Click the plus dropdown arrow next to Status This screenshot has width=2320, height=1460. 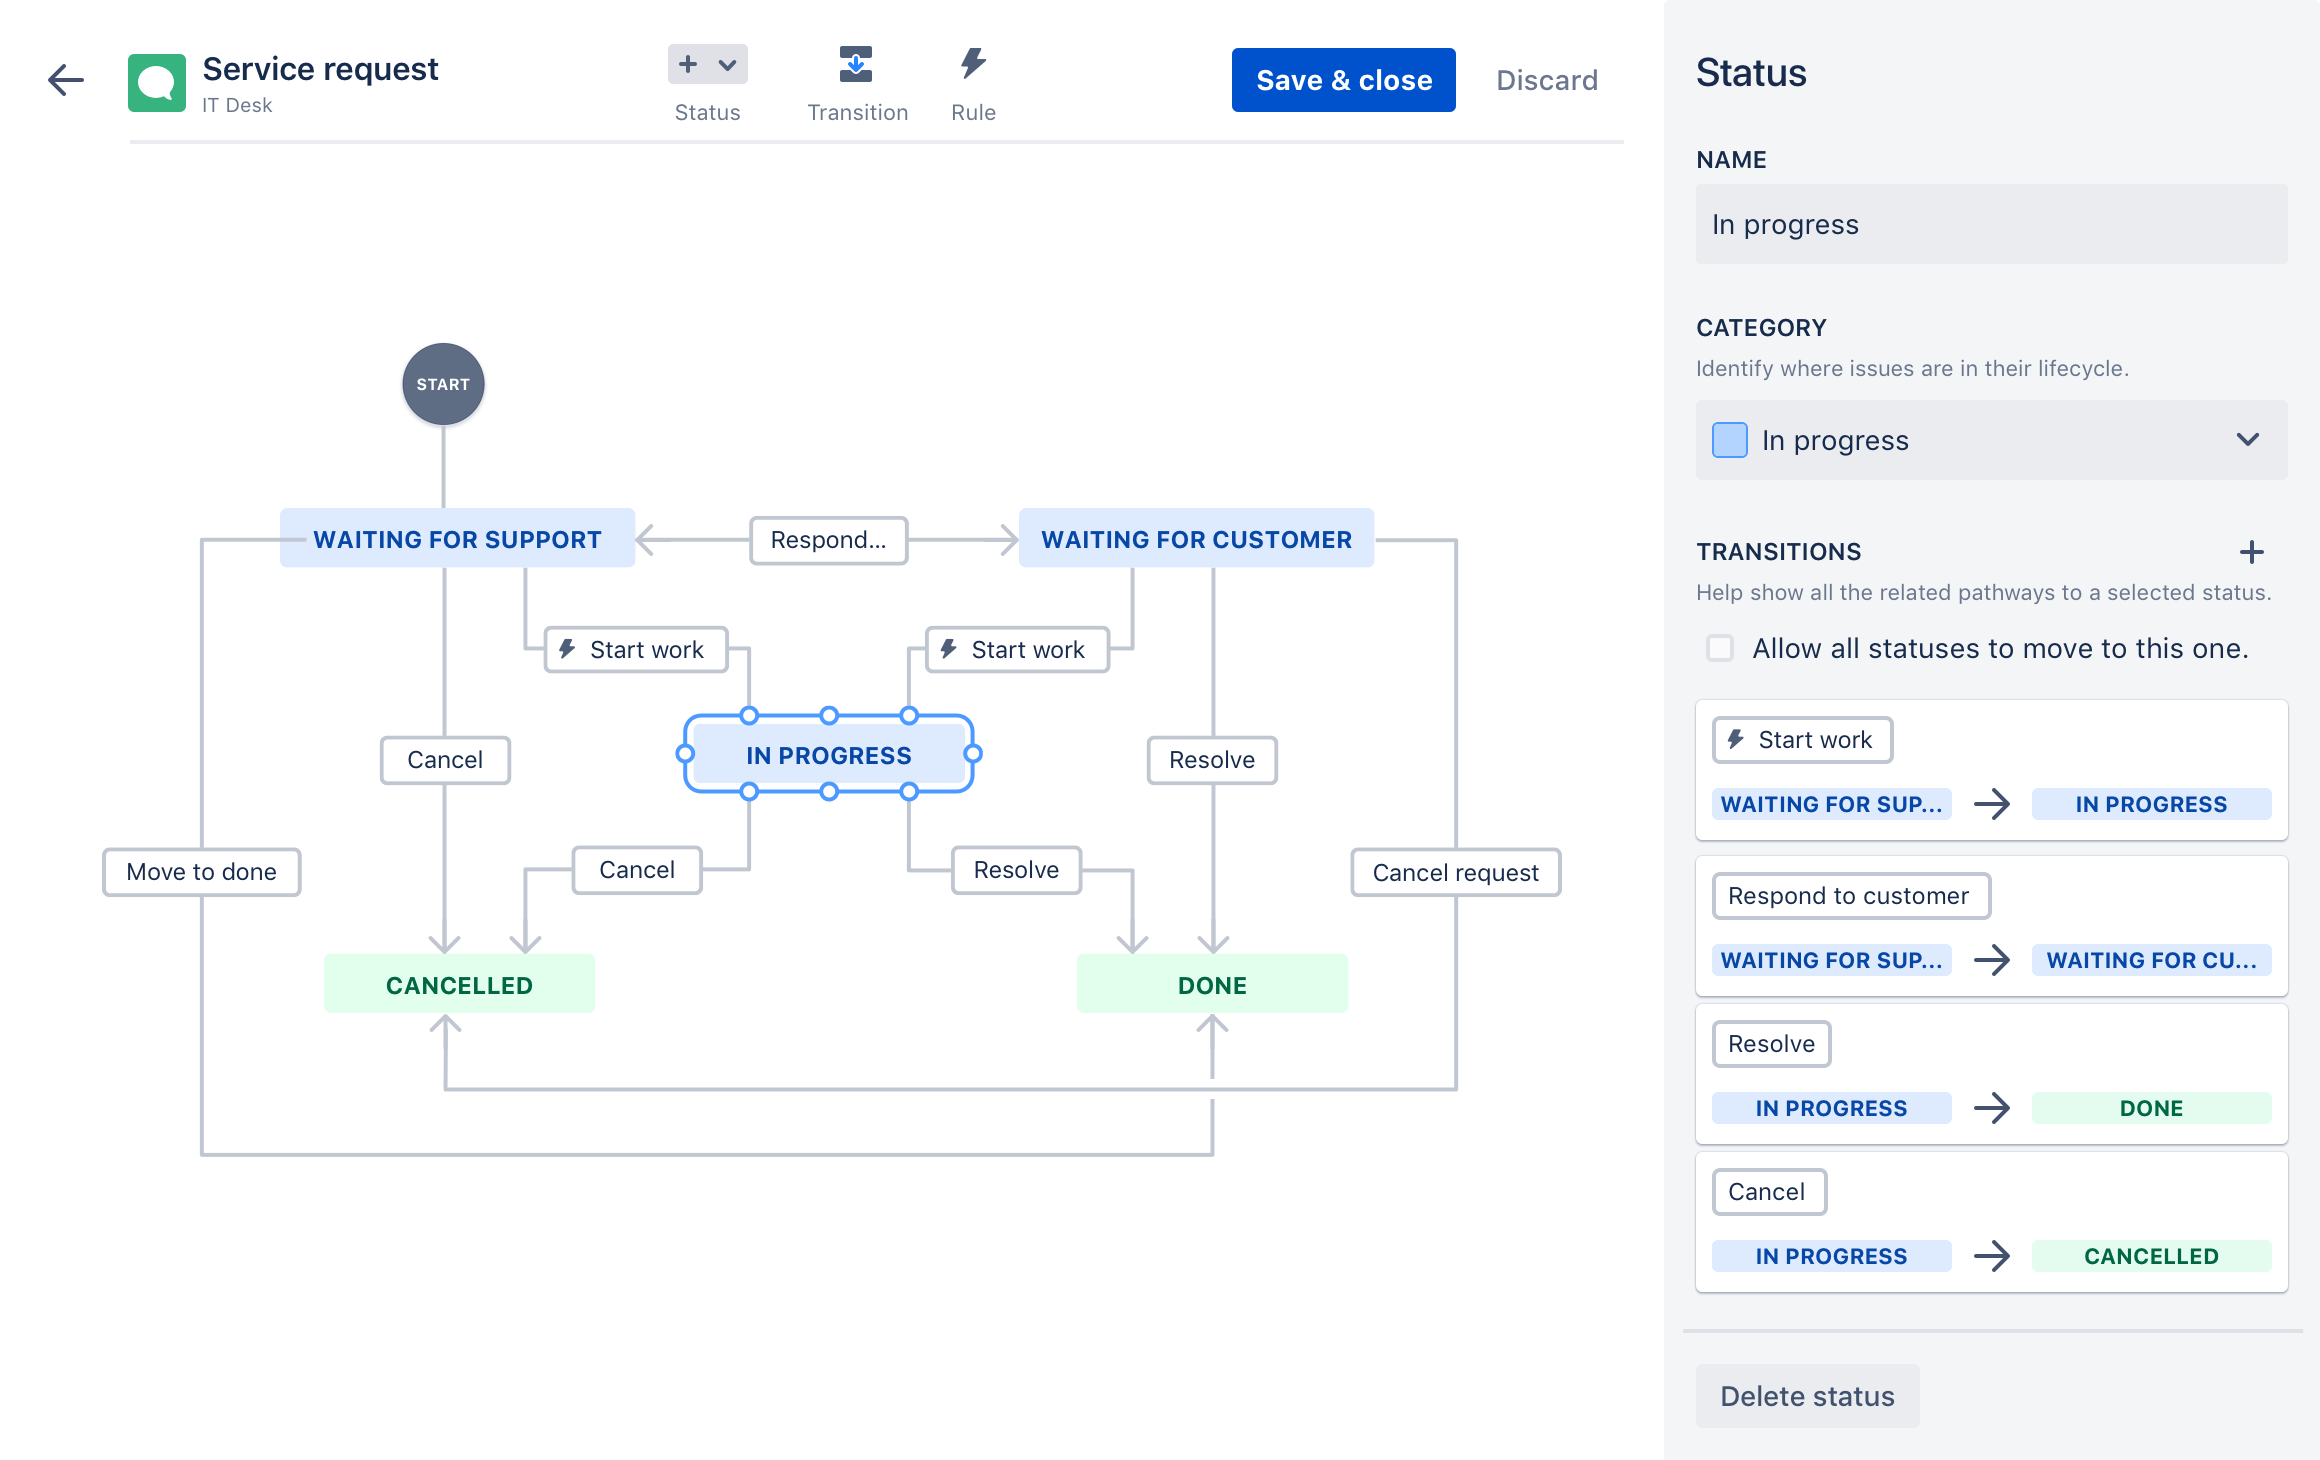(728, 64)
